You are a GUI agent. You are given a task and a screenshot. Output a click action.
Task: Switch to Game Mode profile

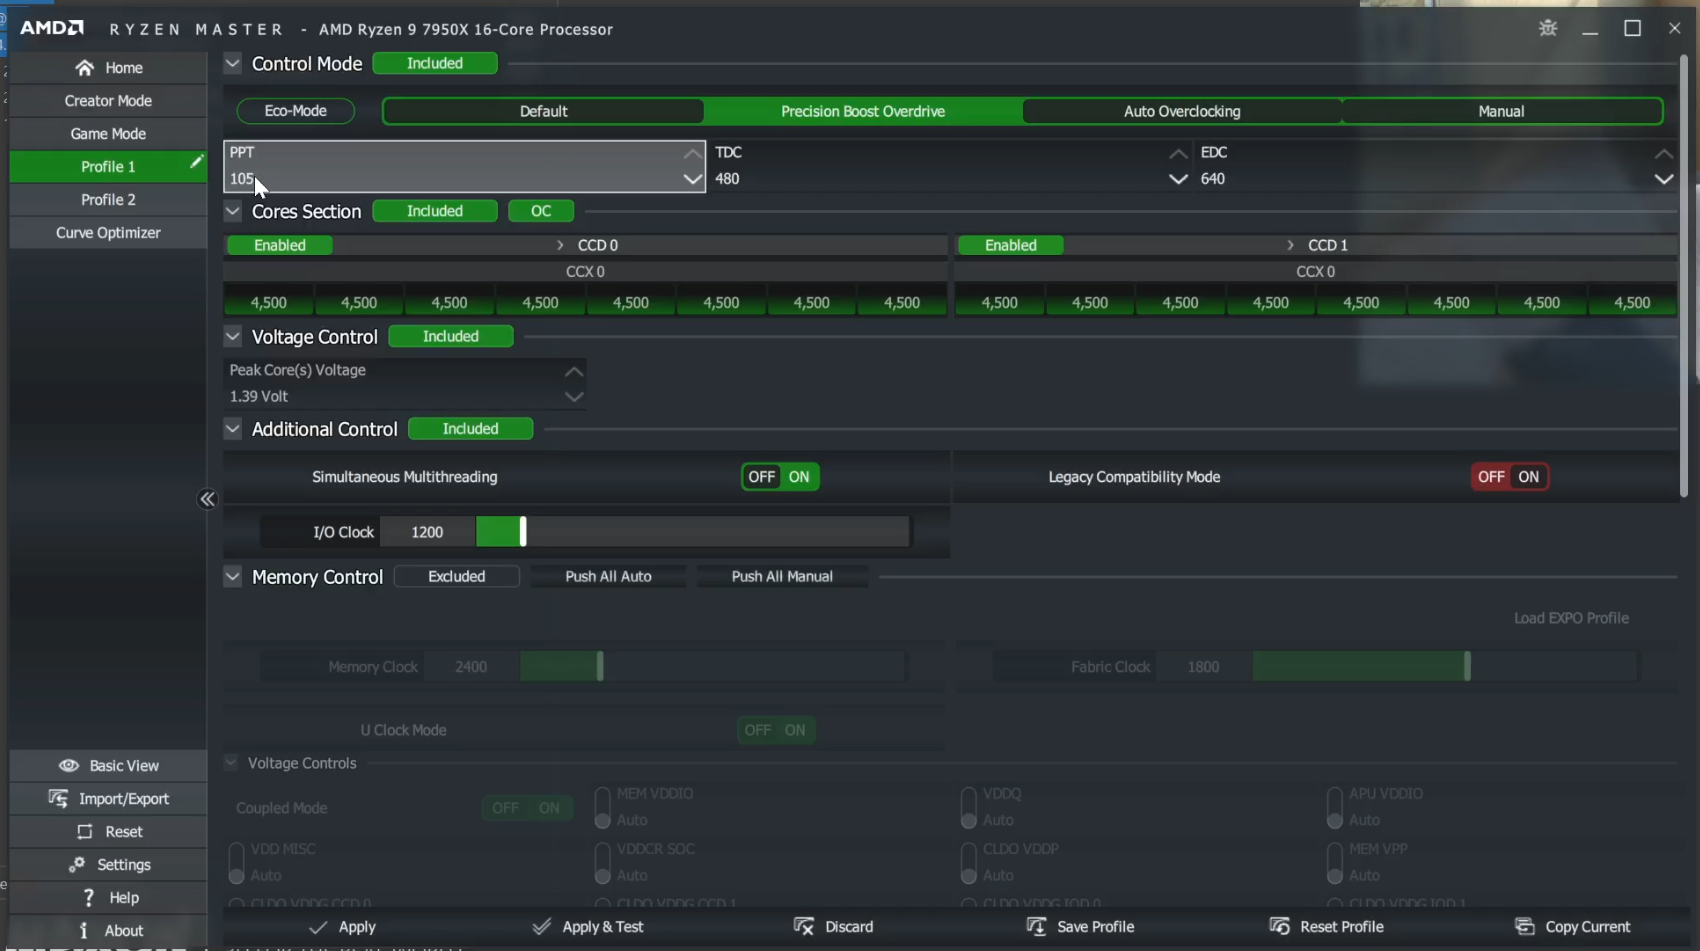click(x=108, y=134)
